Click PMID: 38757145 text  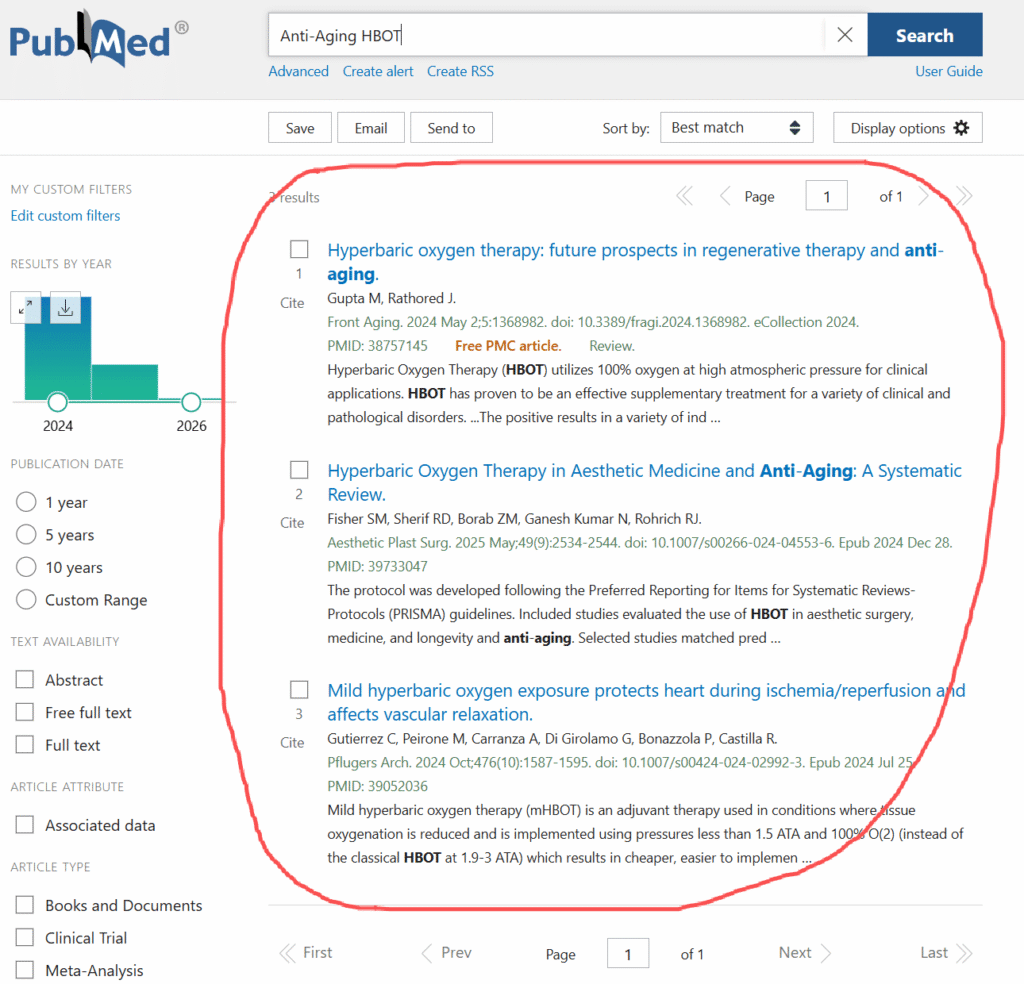click(x=377, y=345)
